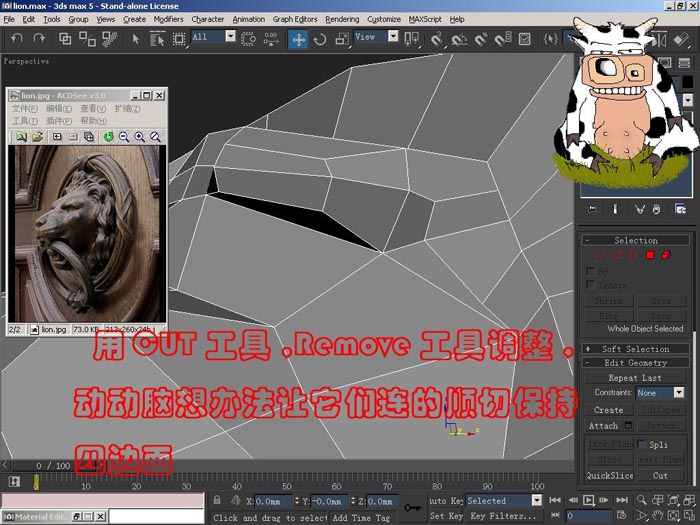
Task: Toggle the Spinner Snap icon
Action: (503, 39)
